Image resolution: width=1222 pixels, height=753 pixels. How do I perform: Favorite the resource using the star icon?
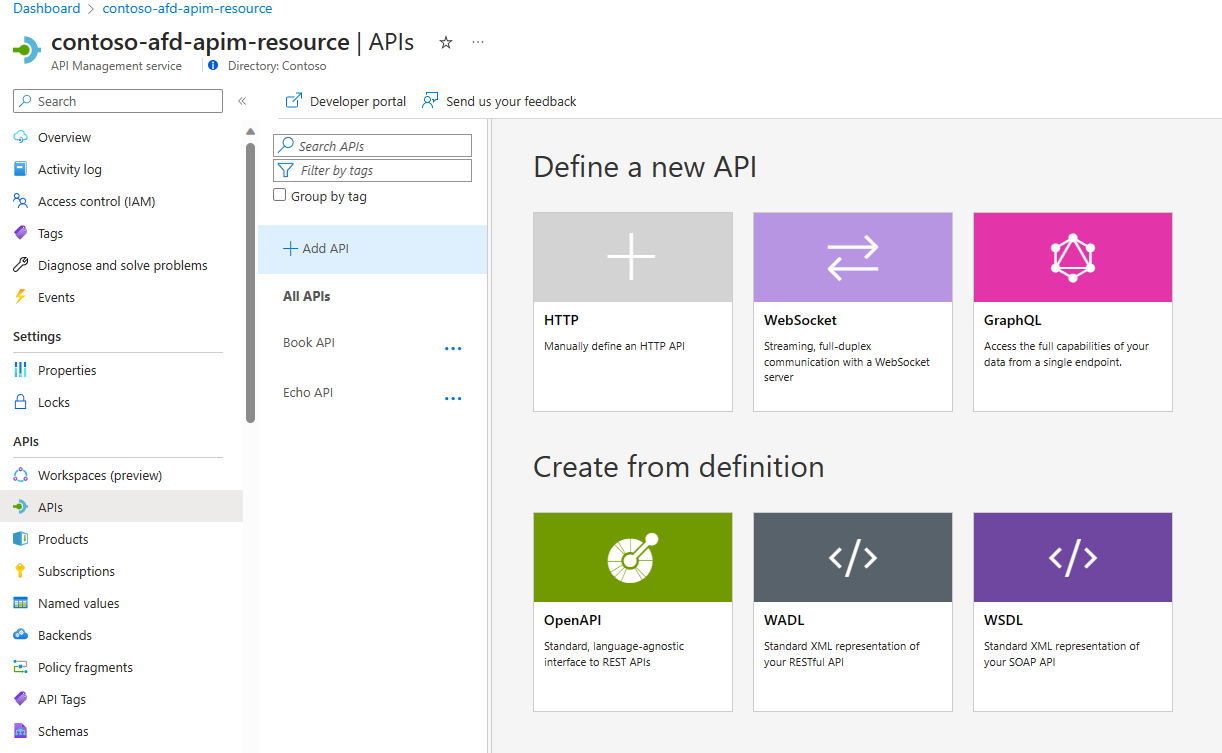pyautogui.click(x=445, y=43)
